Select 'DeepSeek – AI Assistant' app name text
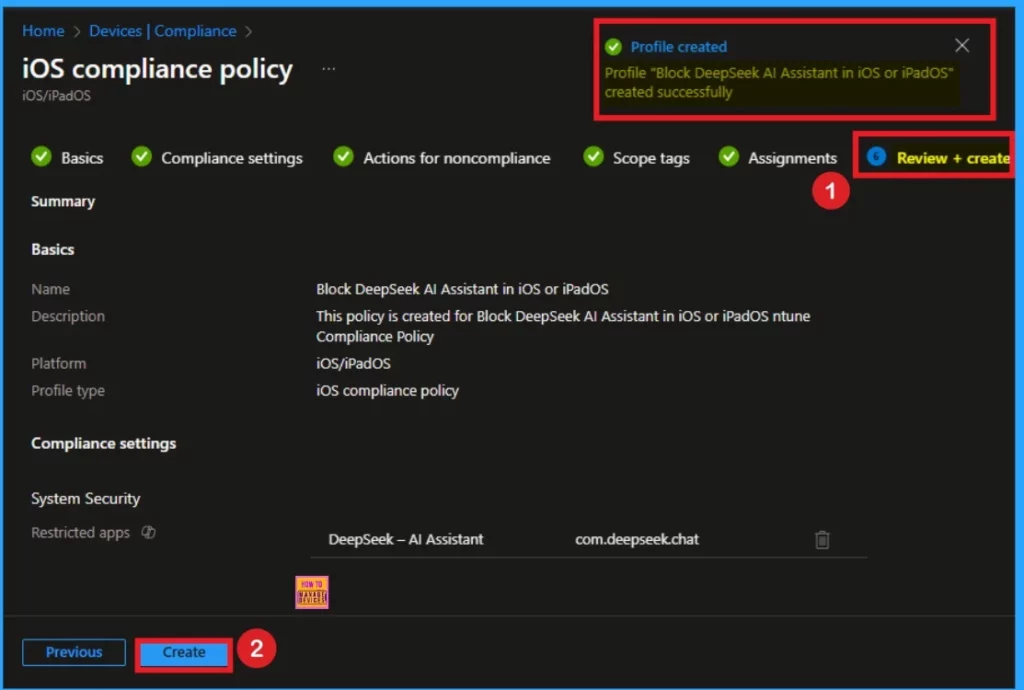This screenshot has width=1024, height=690. point(406,539)
